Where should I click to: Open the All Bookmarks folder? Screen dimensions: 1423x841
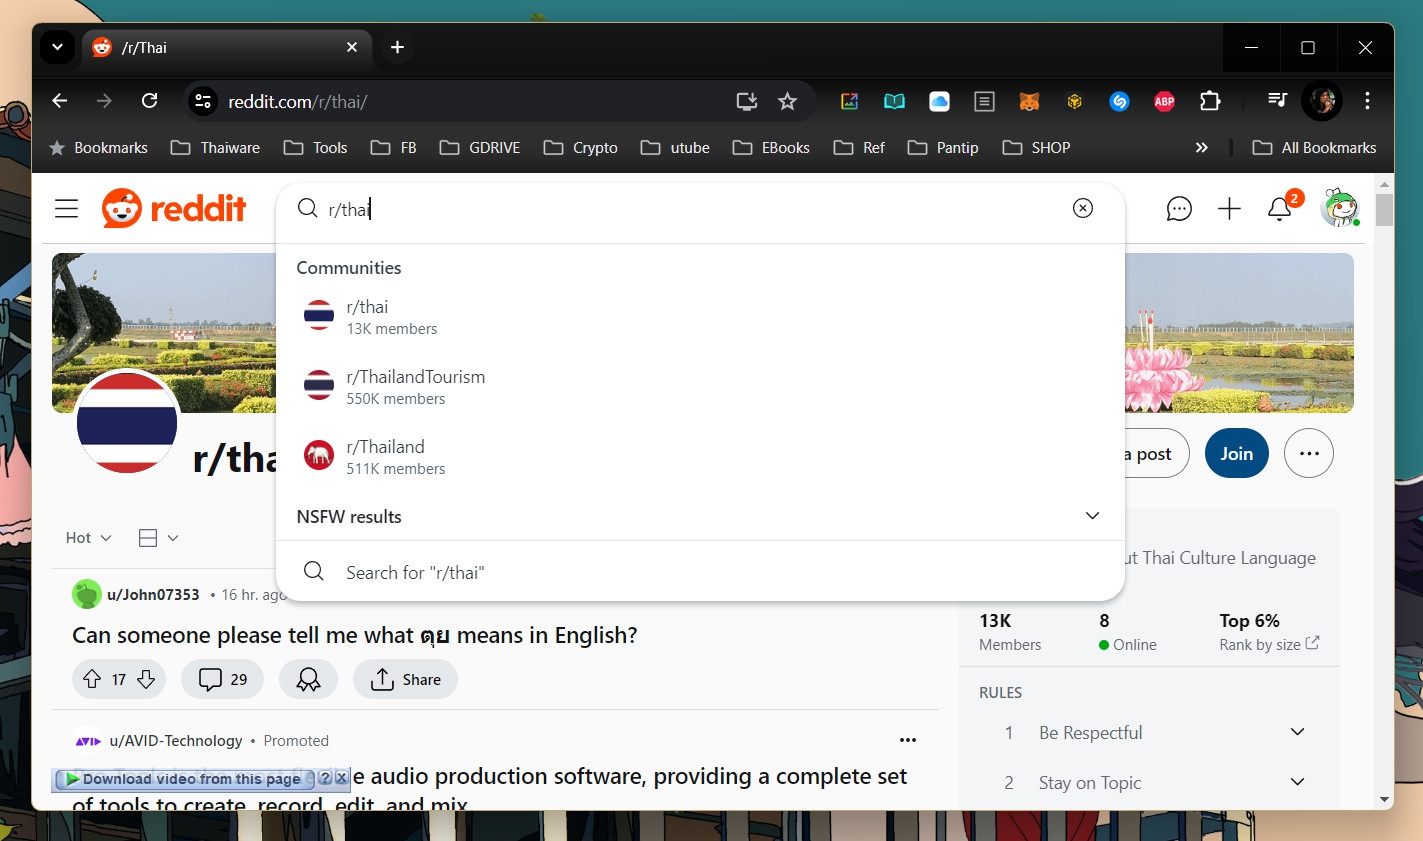click(x=1314, y=147)
